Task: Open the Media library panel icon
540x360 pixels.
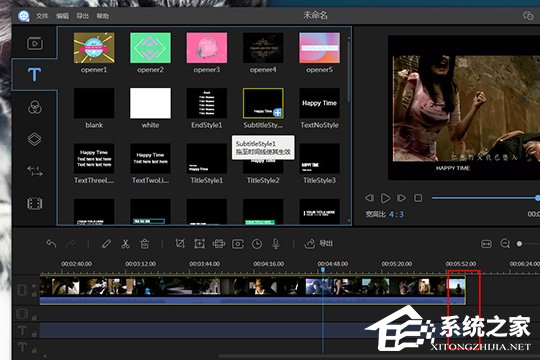Action: (x=35, y=43)
